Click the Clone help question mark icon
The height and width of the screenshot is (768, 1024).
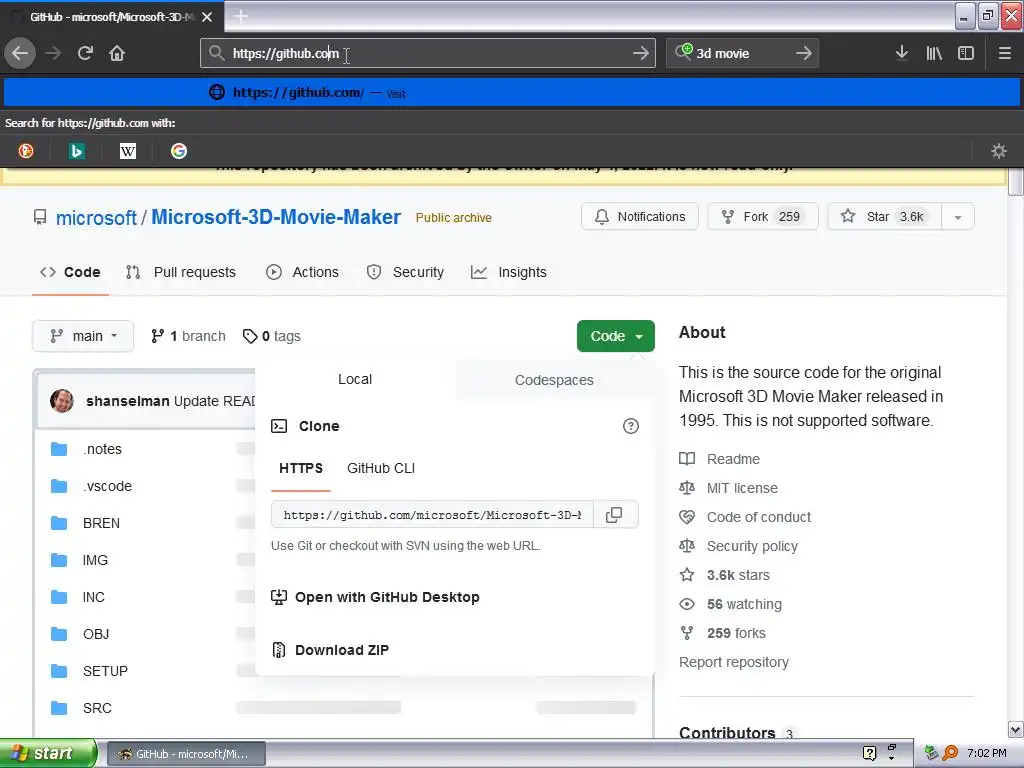point(631,426)
